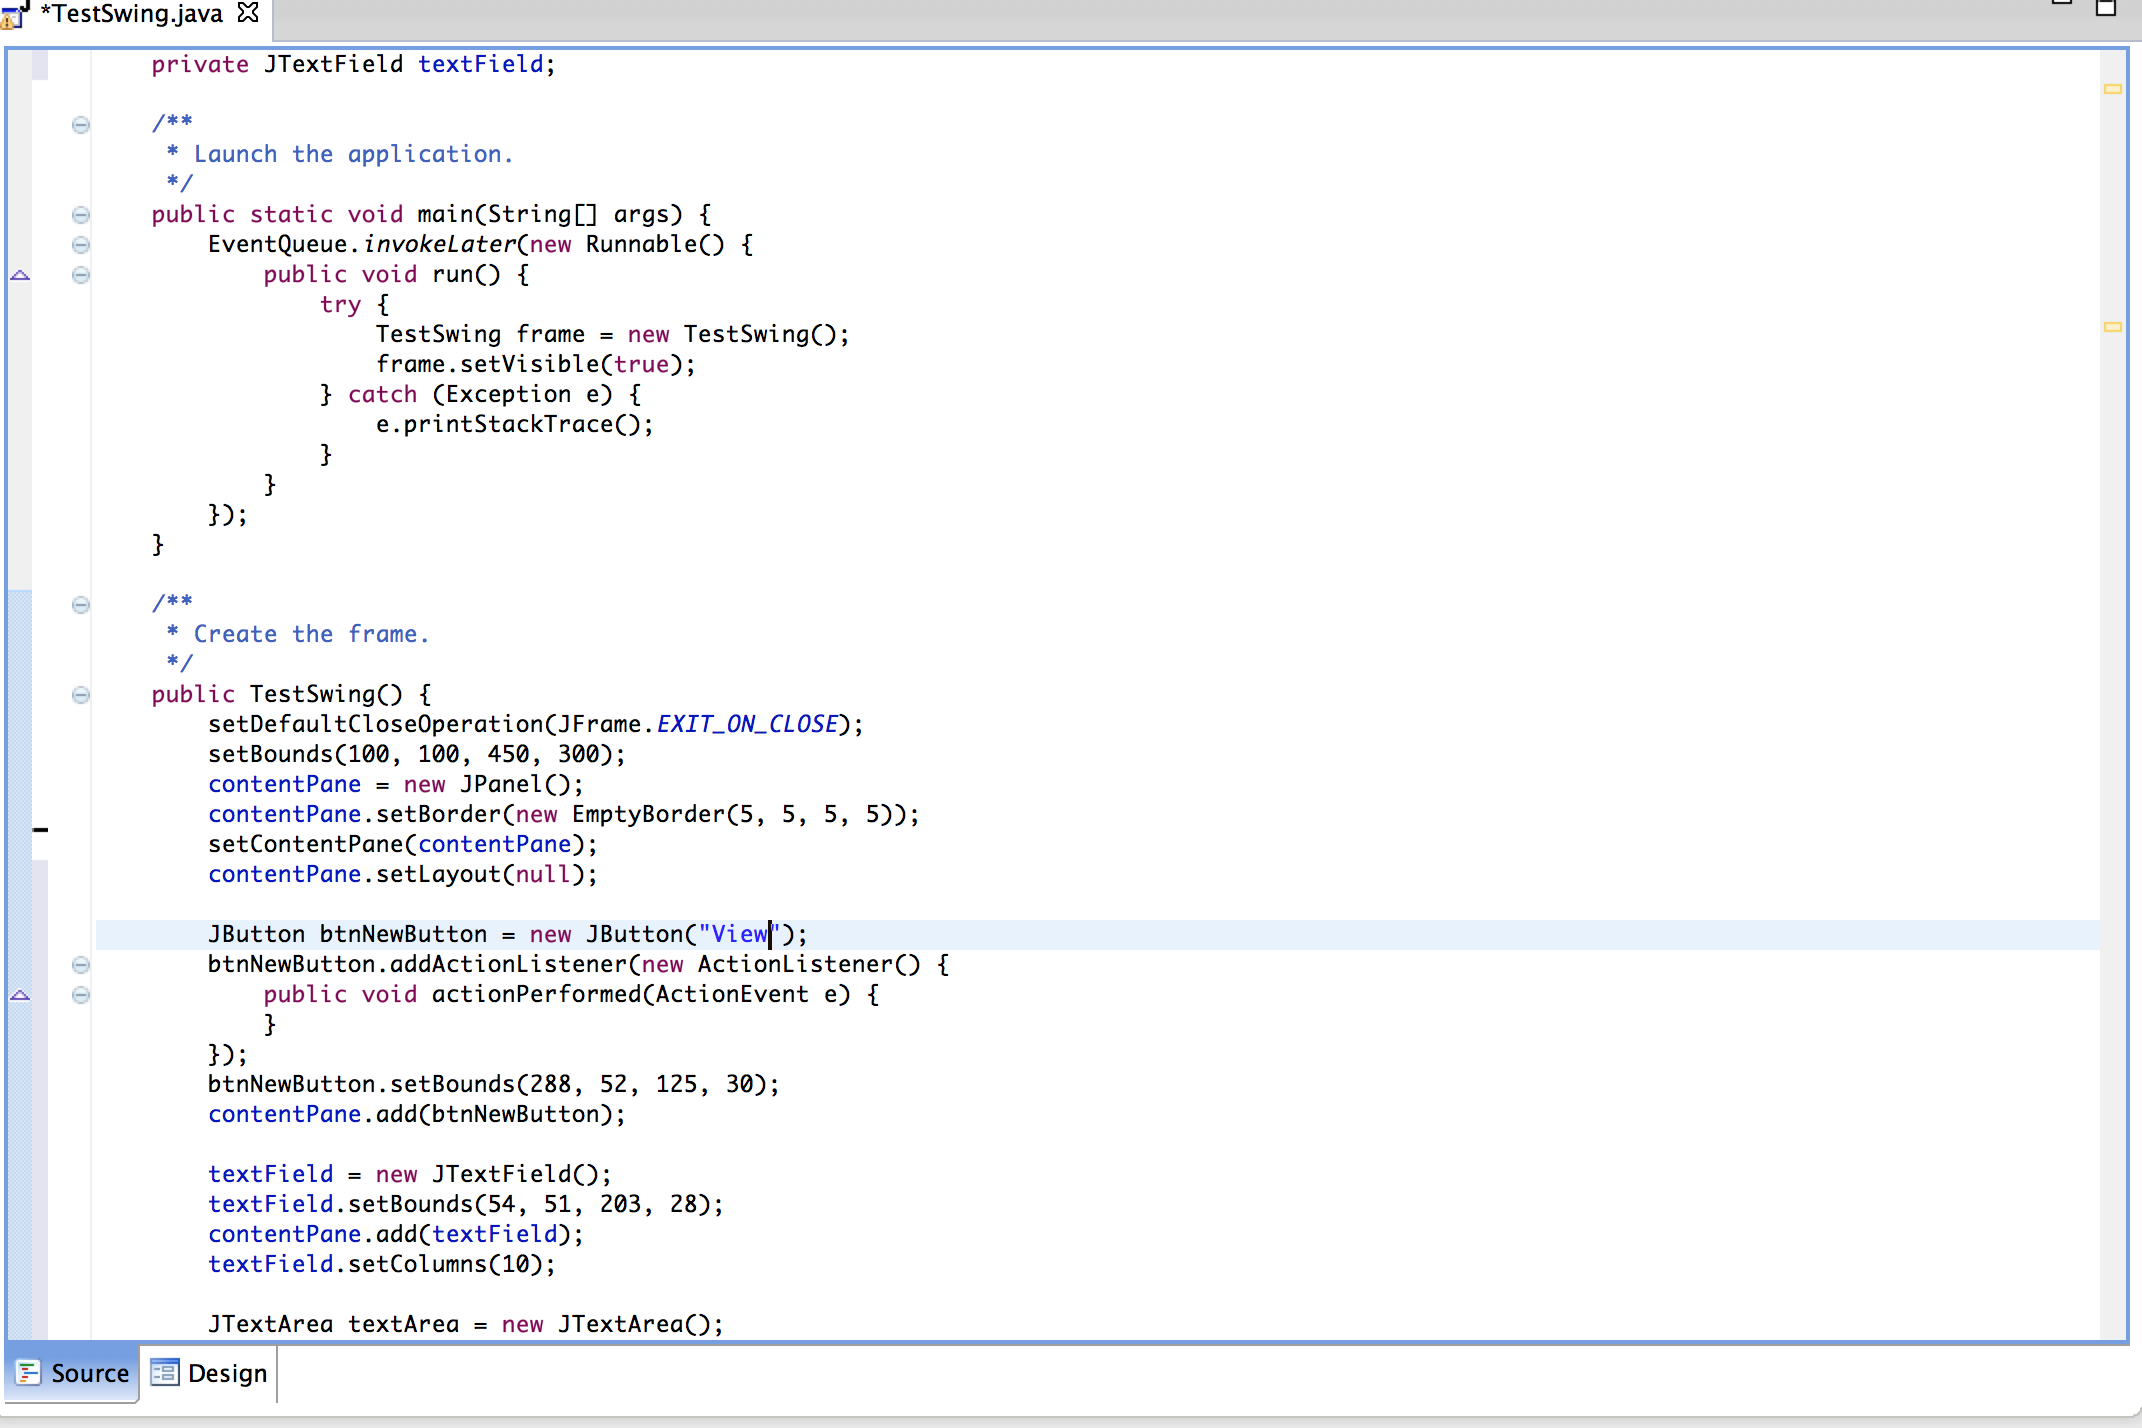Click the override marker beside actionPerformed
The image size is (2142, 1428).
[20, 995]
